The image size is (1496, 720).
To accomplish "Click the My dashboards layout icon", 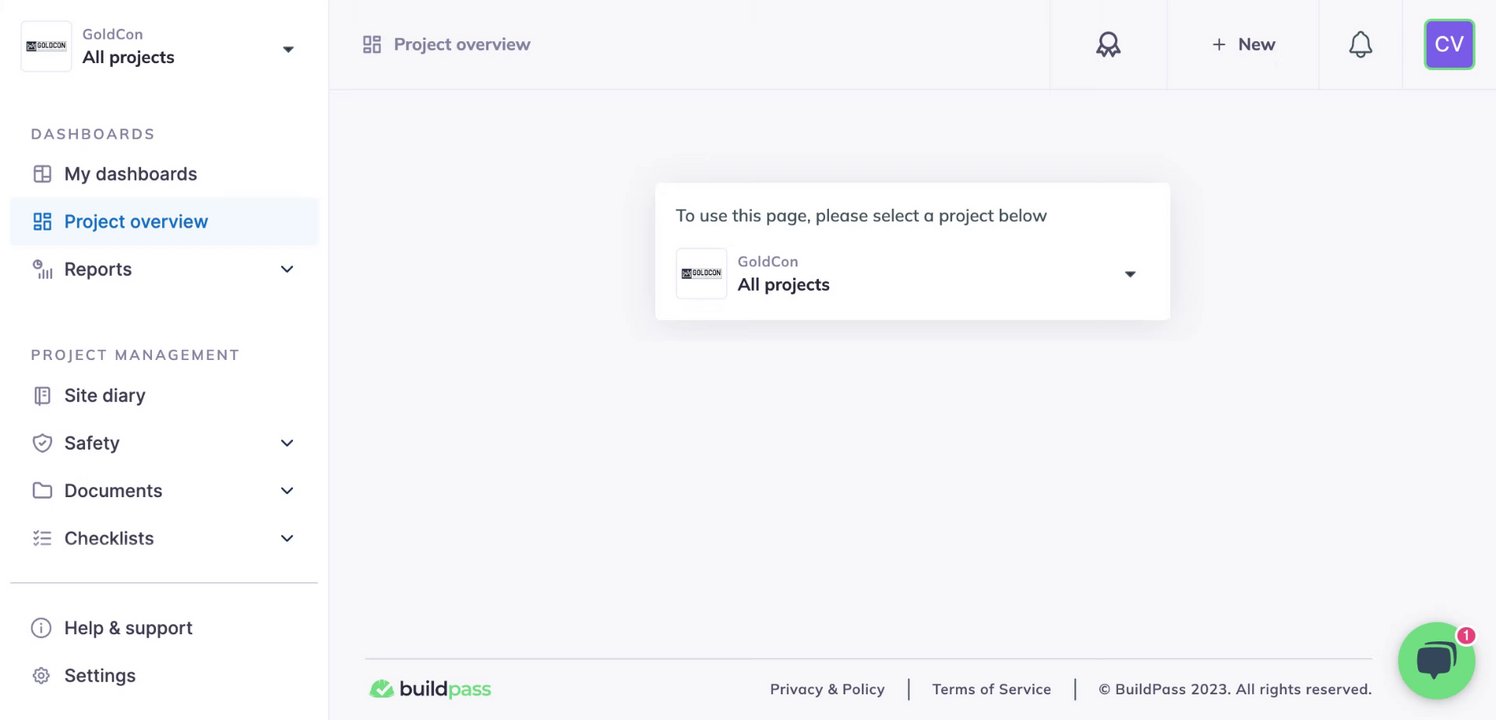I will click(x=42, y=174).
